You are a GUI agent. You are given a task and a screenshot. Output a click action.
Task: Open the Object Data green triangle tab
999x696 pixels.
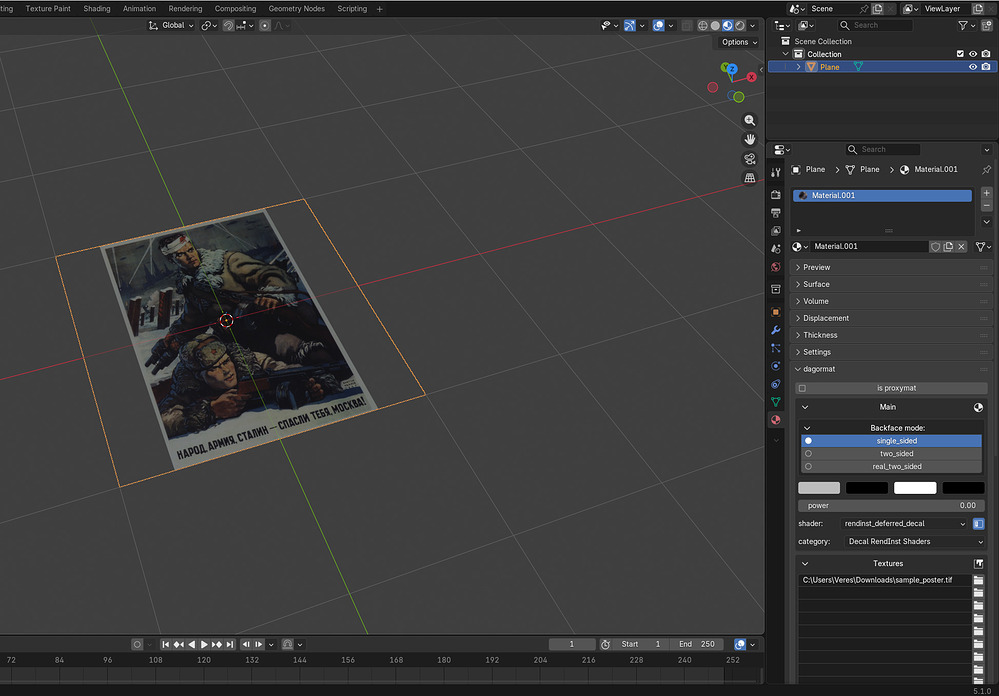pyautogui.click(x=776, y=402)
